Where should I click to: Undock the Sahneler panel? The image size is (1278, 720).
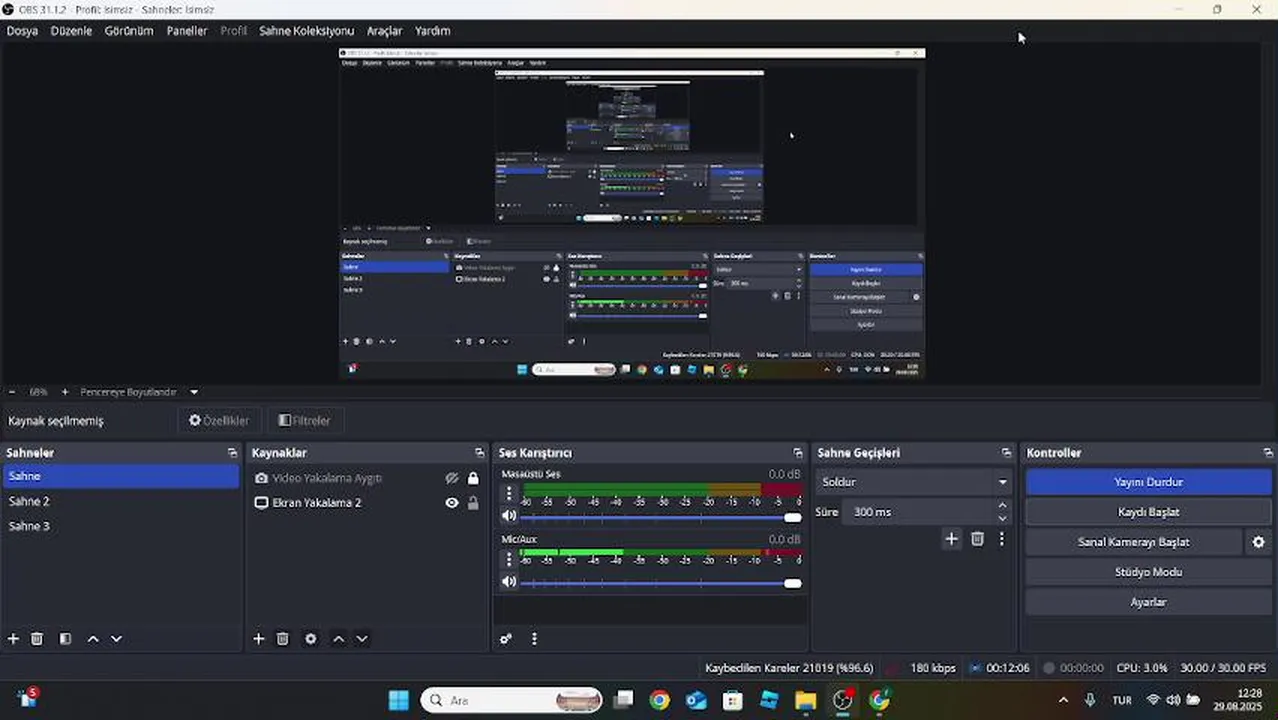[x=232, y=453]
